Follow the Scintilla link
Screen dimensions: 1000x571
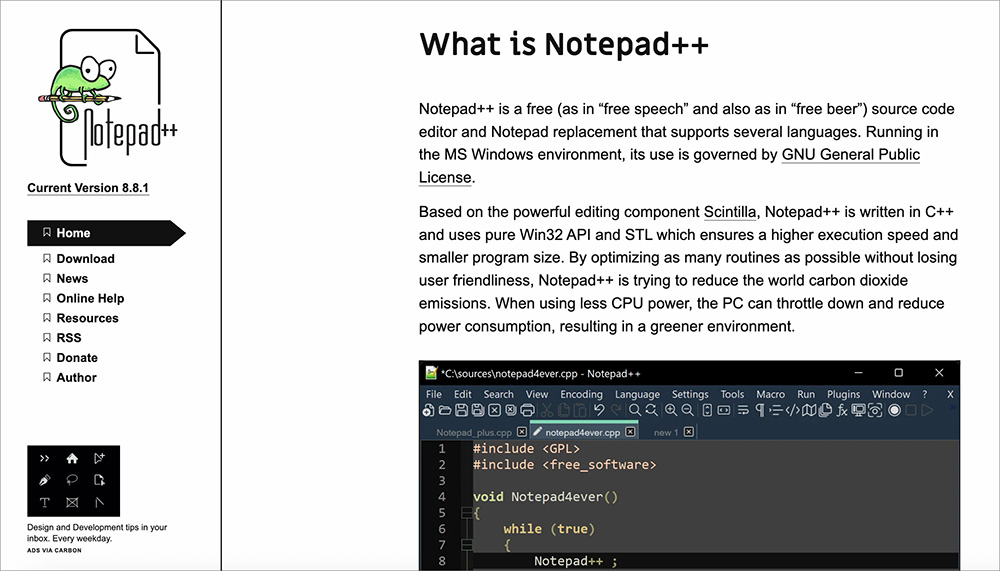tap(730, 212)
